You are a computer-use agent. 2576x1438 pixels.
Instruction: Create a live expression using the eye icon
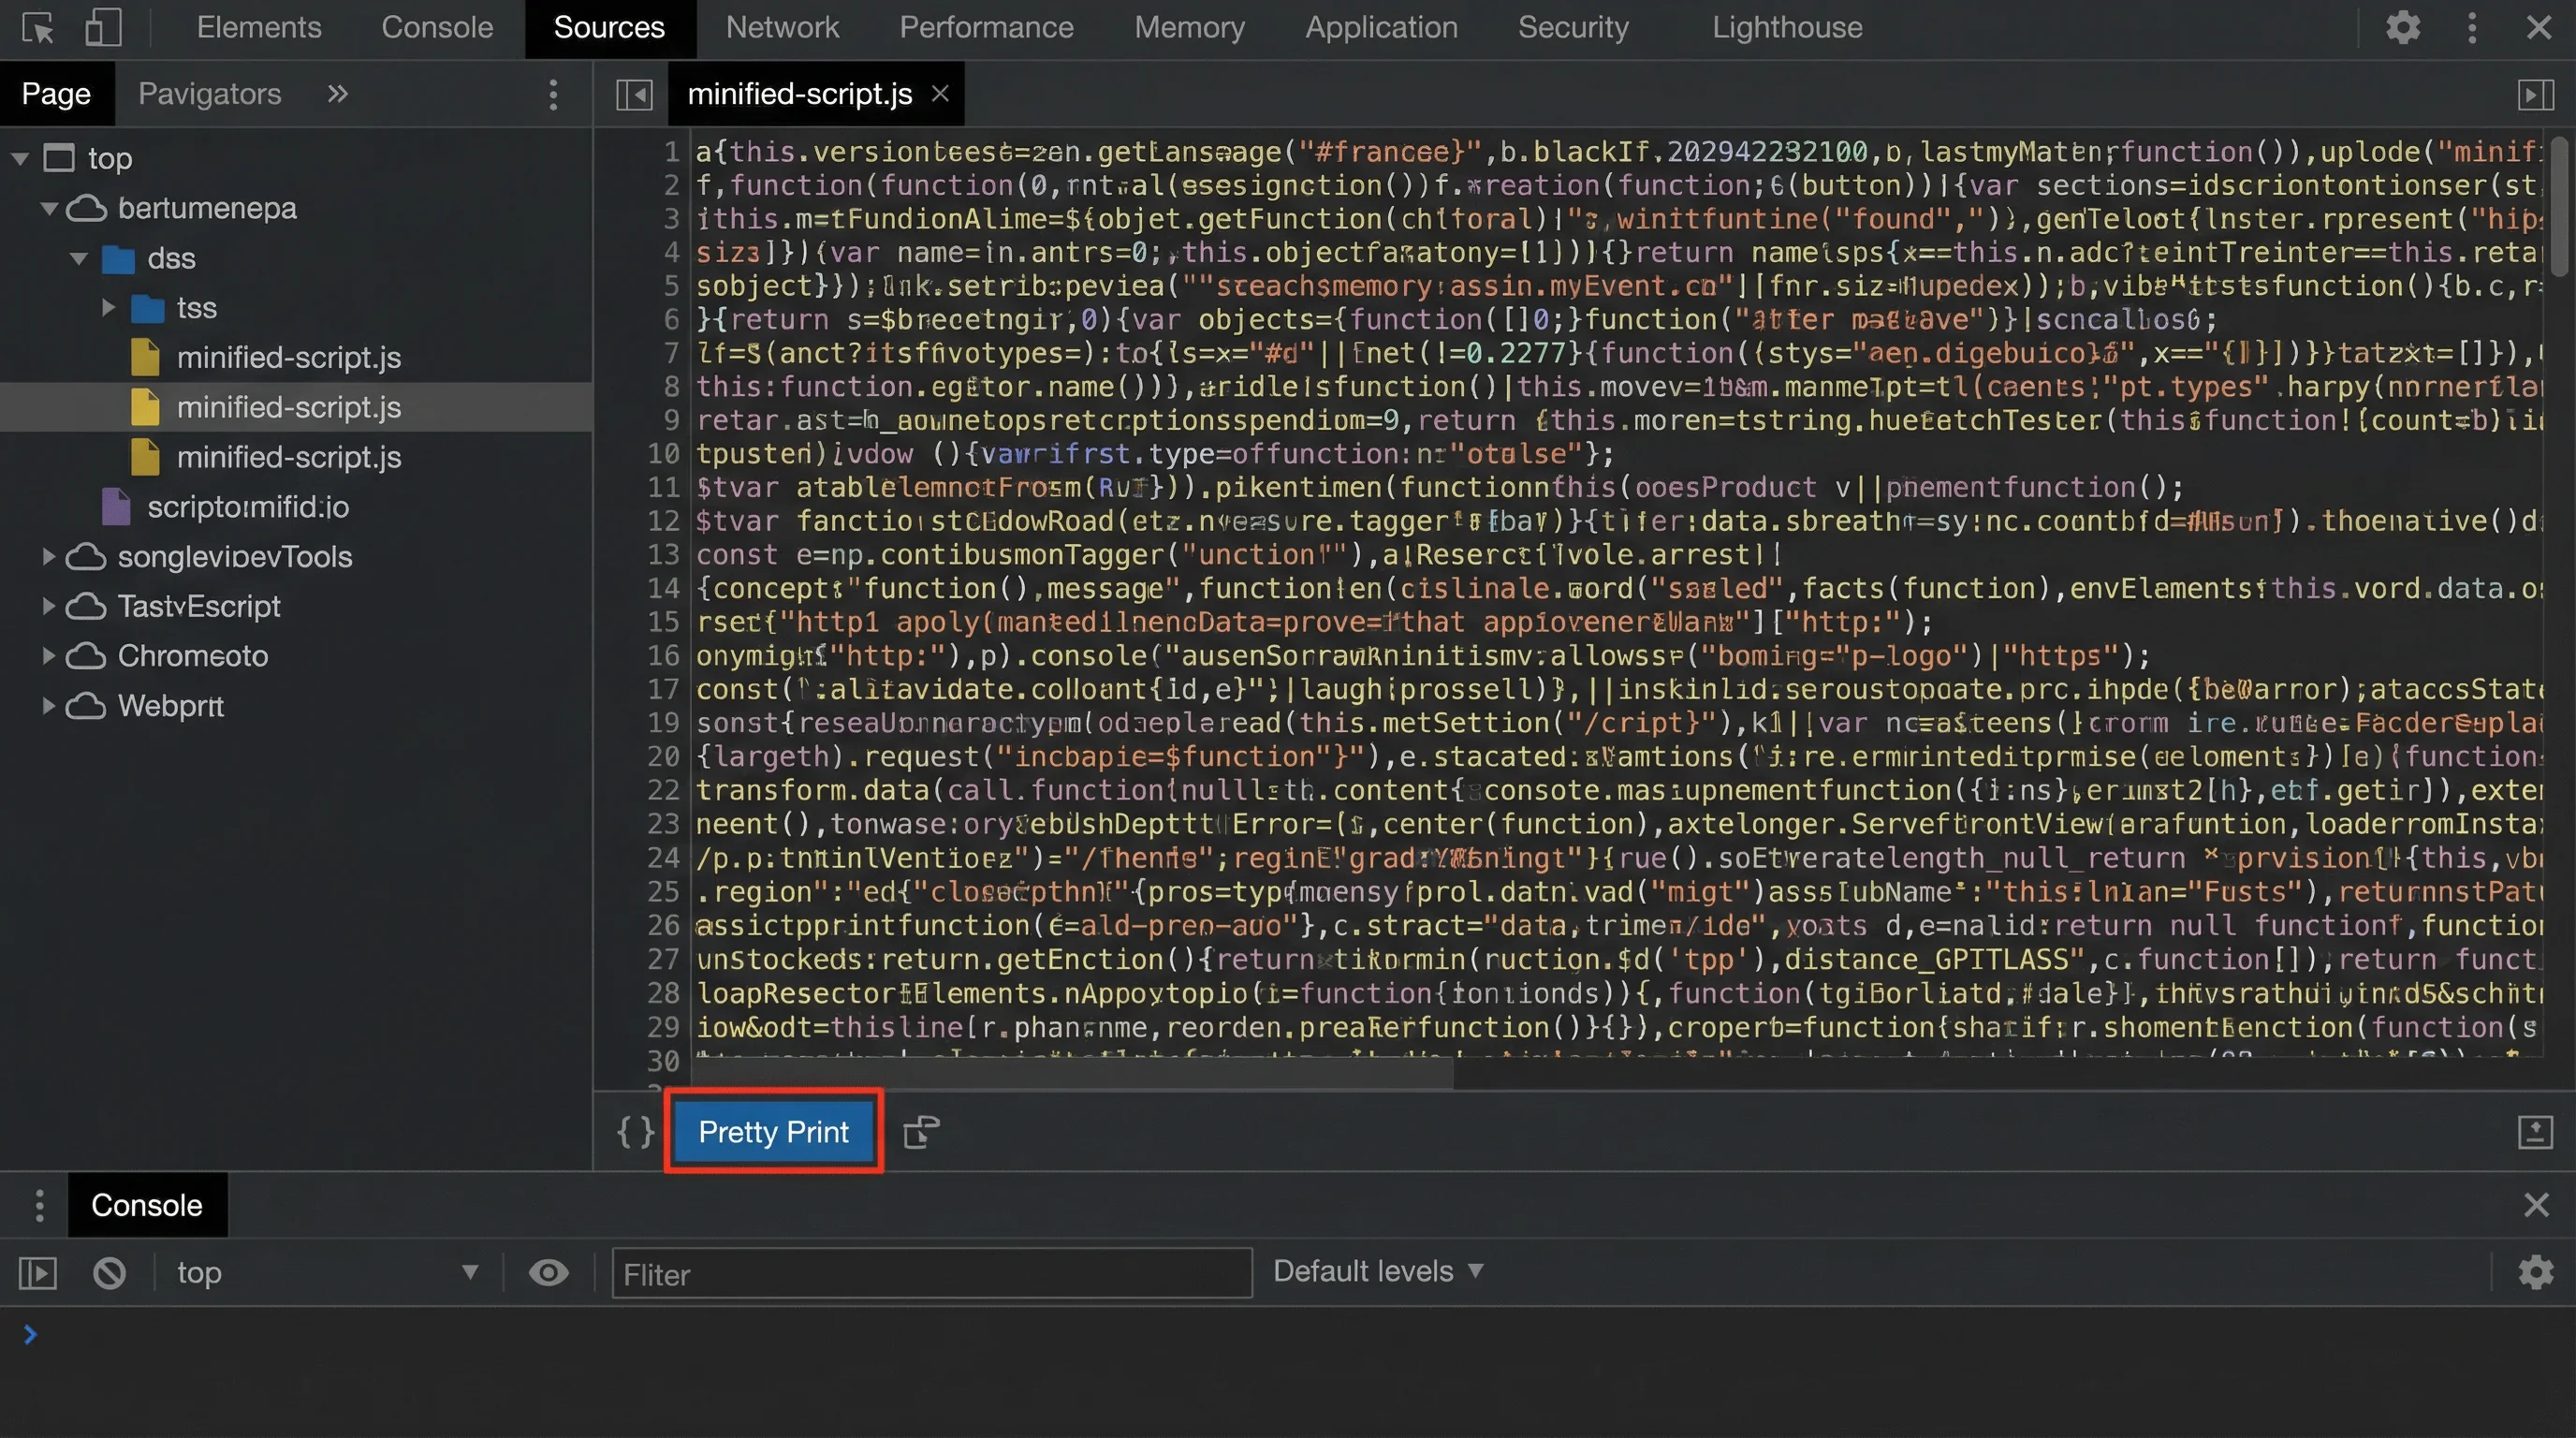coord(548,1272)
